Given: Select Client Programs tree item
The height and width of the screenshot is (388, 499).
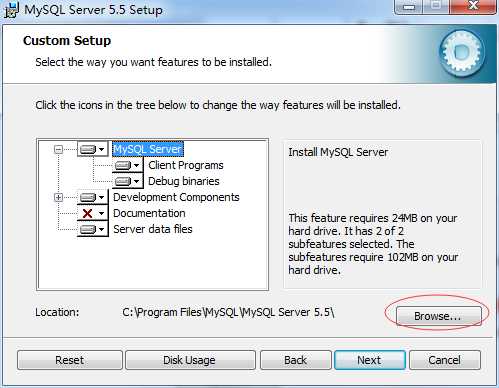Looking at the screenshot, I should tap(186, 165).
